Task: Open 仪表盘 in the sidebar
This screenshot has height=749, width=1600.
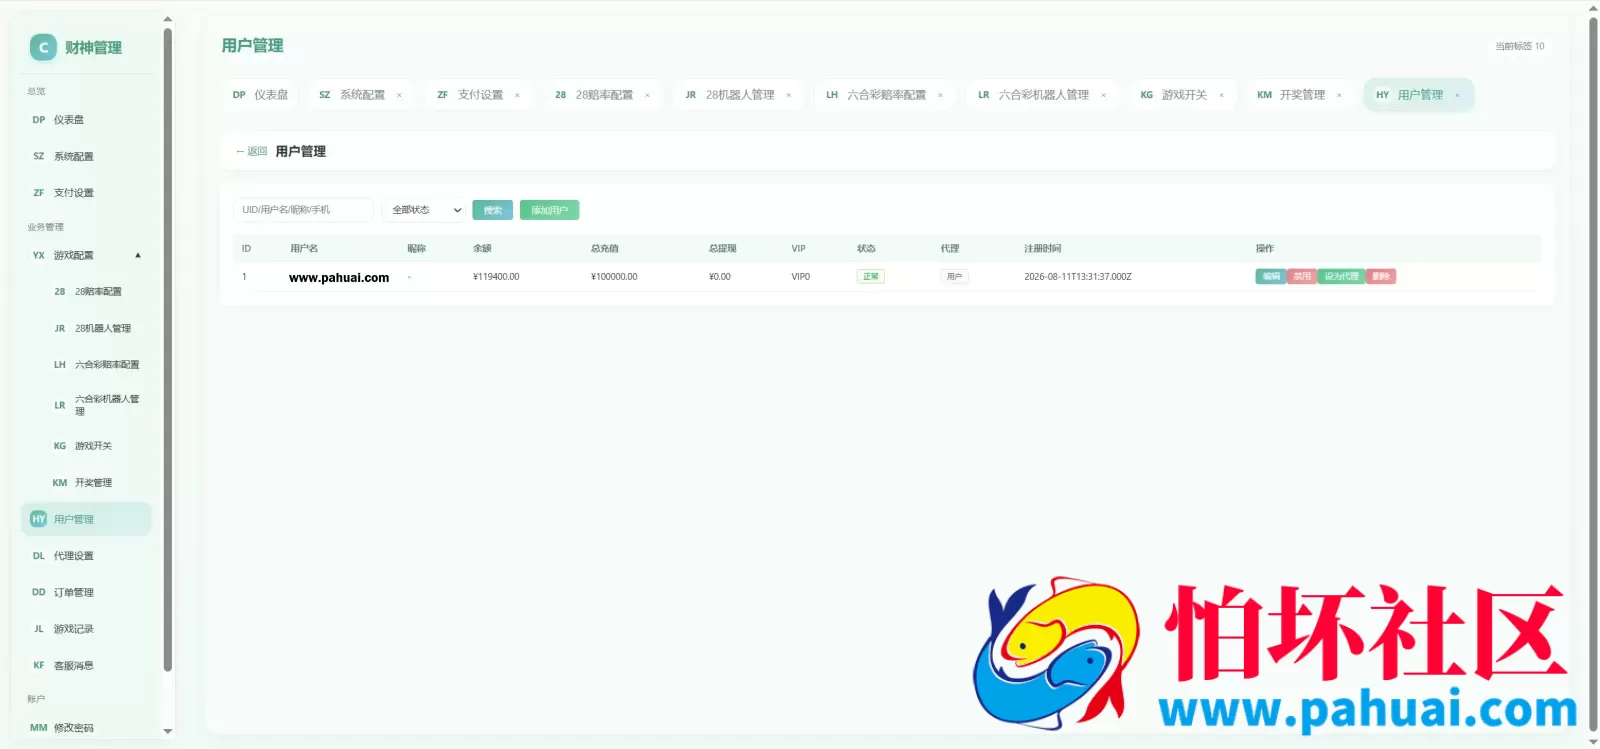Action: tap(86, 120)
